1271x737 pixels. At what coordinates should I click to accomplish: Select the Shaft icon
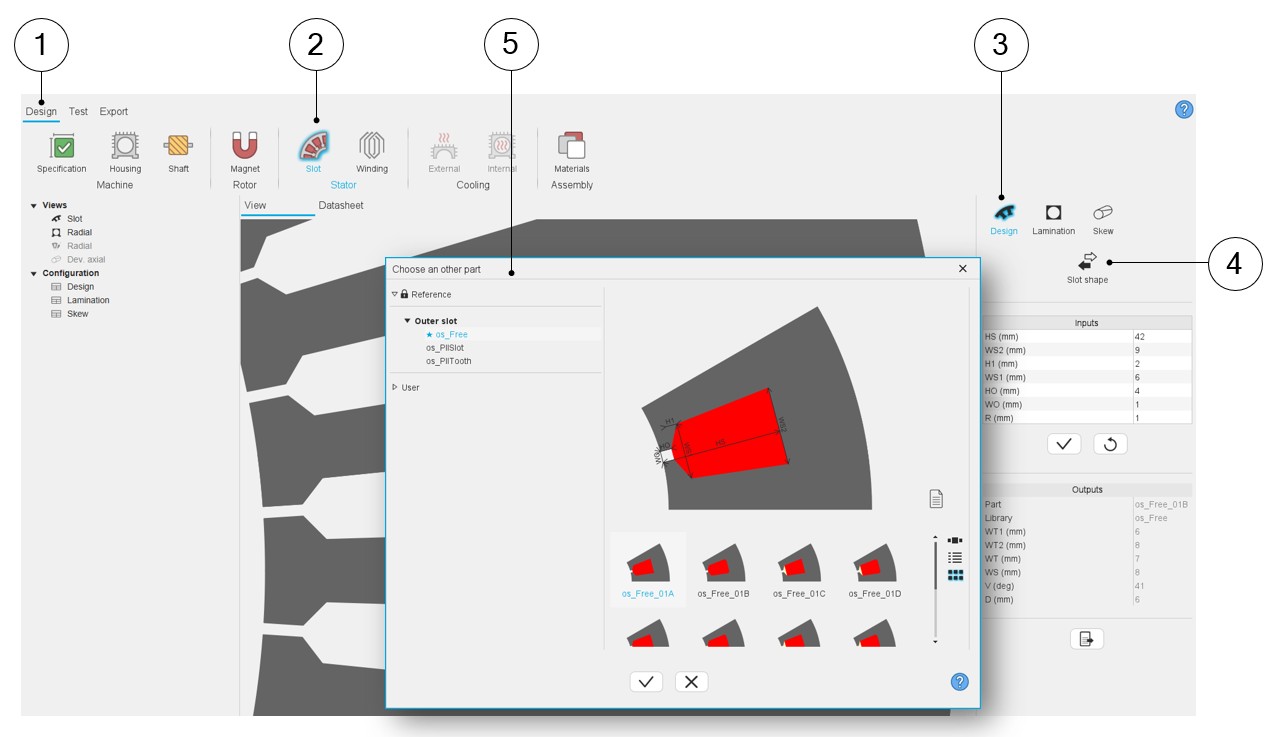pos(178,146)
